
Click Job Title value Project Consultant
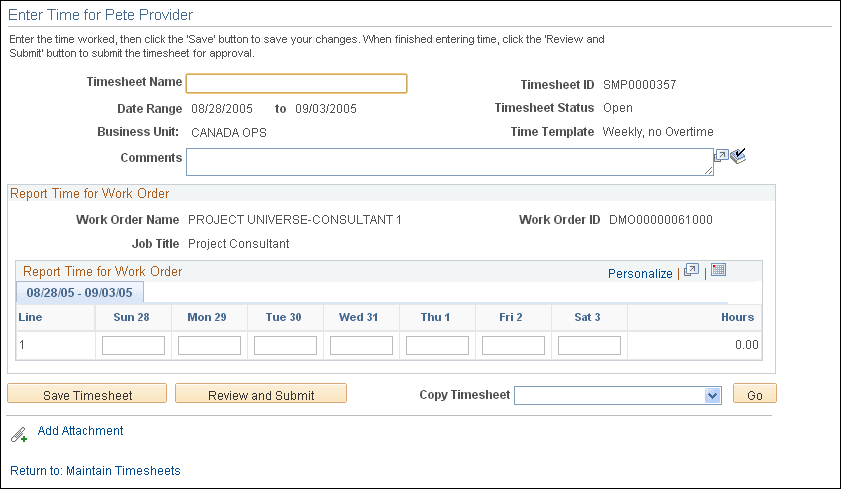coord(239,244)
